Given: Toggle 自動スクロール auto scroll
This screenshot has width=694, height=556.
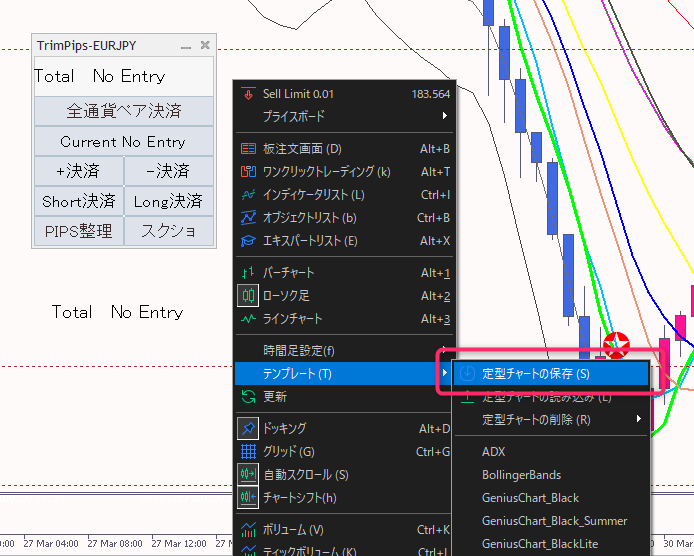Looking at the screenshot, I should [248, 475].
